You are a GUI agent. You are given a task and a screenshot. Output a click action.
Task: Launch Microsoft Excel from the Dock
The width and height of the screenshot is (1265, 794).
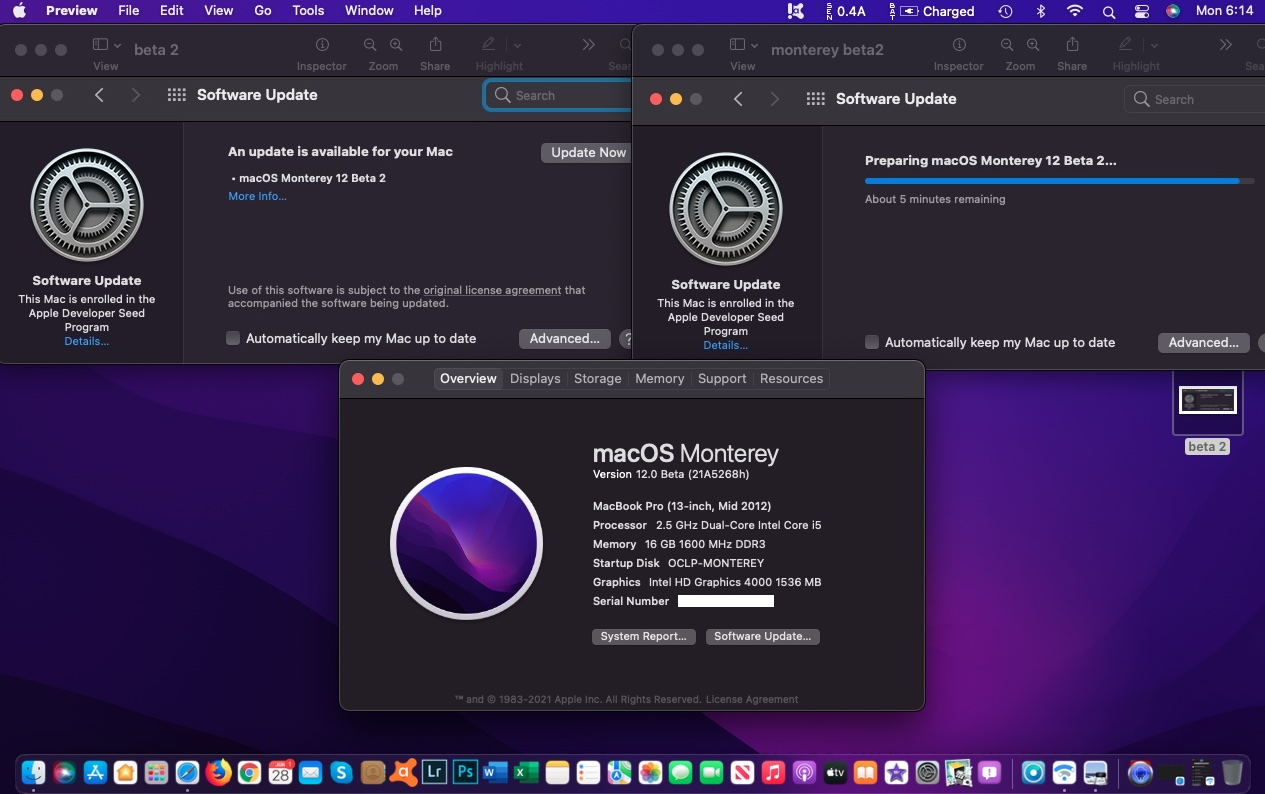point(526,772)
